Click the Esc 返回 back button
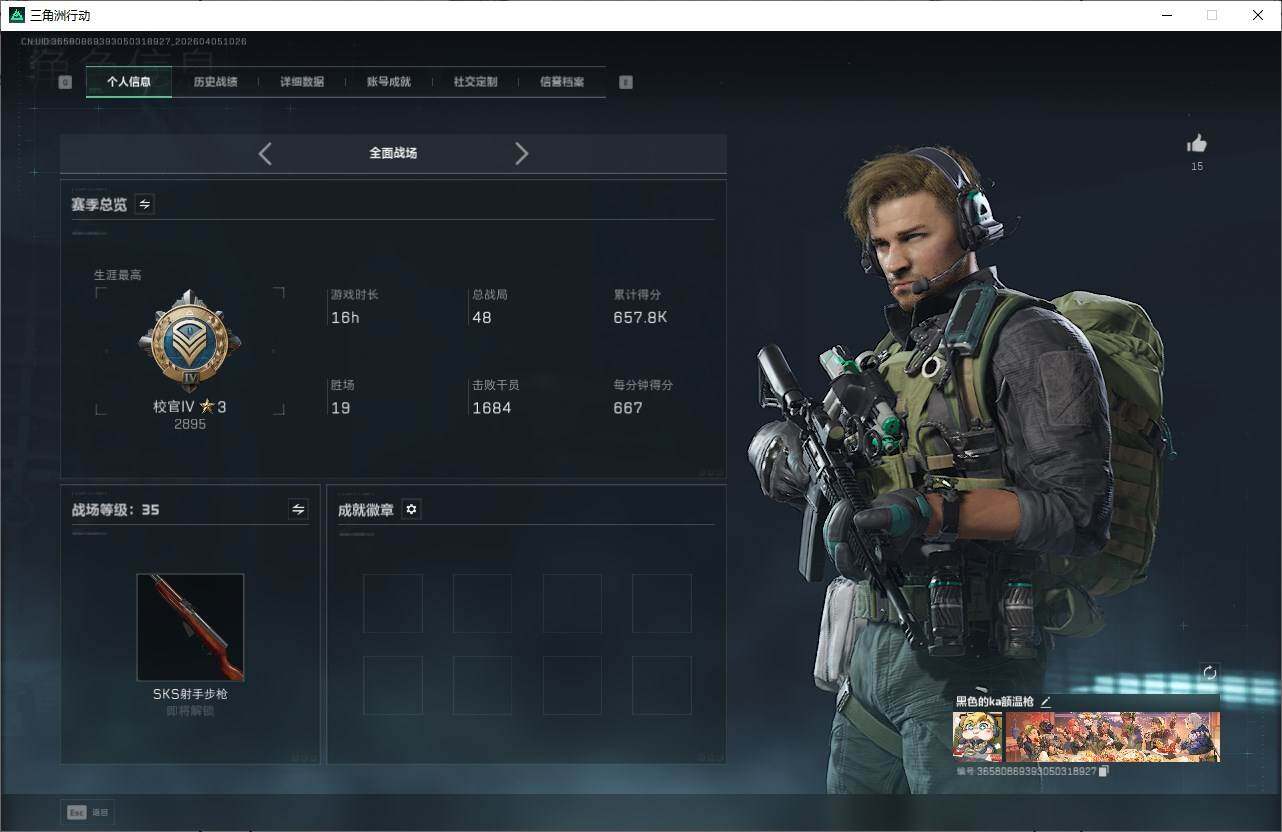The image size is (1282, 832). point(87,812)
